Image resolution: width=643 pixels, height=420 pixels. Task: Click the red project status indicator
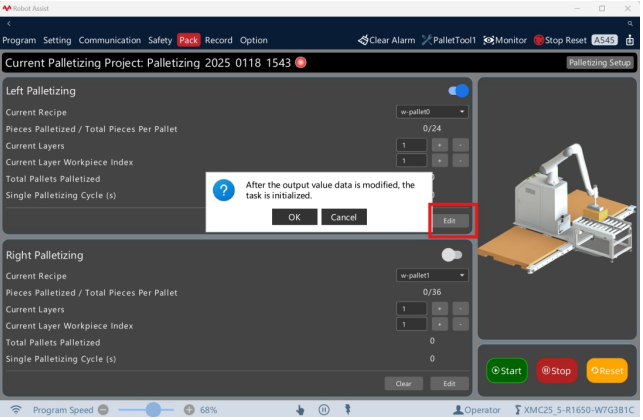pos(301,62)
